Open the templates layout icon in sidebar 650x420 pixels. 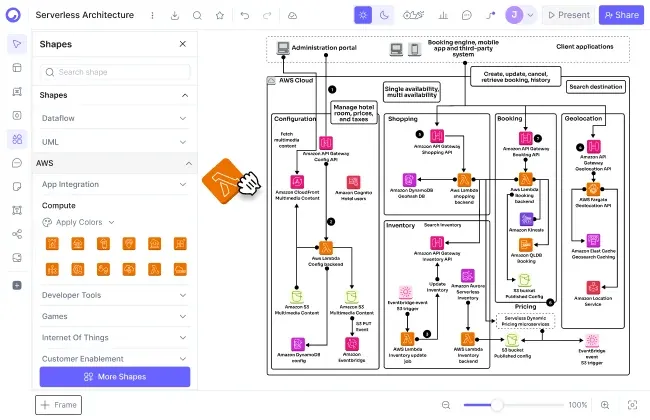point(17,68)
